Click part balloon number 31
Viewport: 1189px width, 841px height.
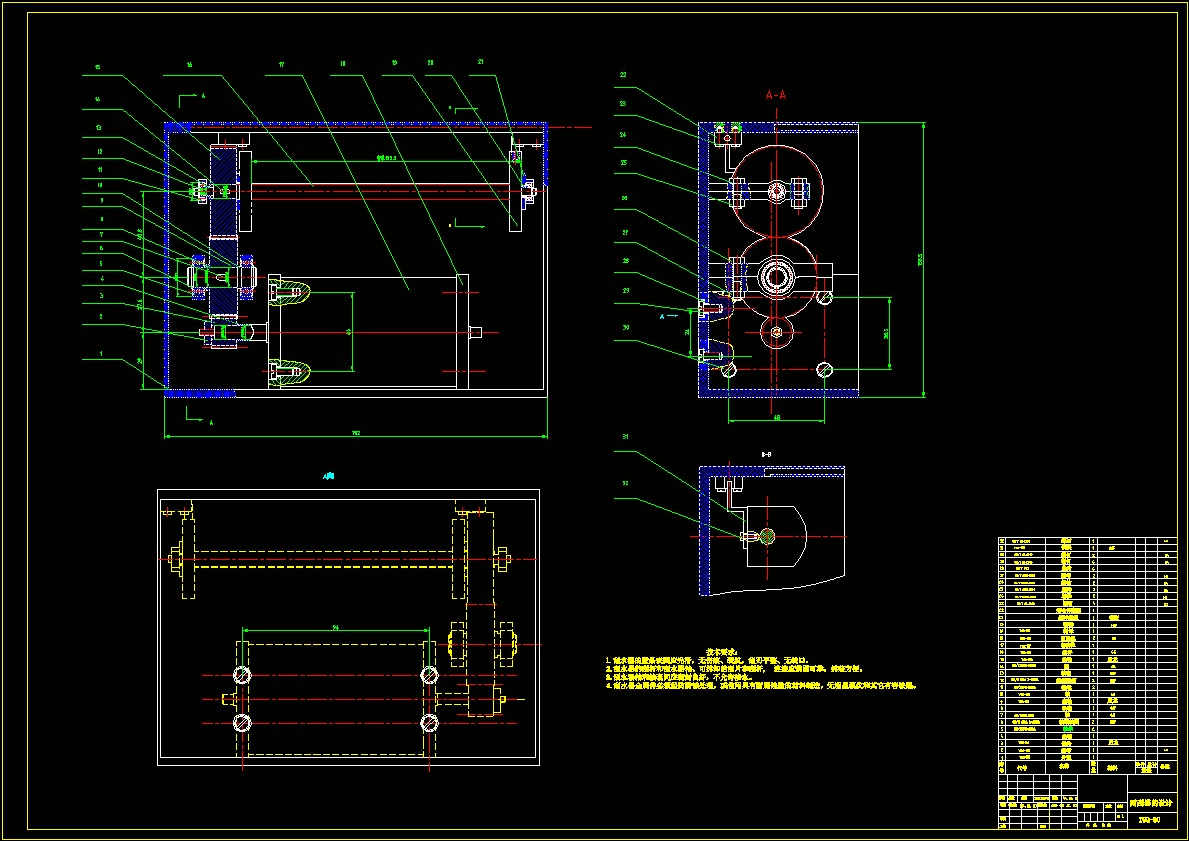pyautogui.click(x=626, y=437)
